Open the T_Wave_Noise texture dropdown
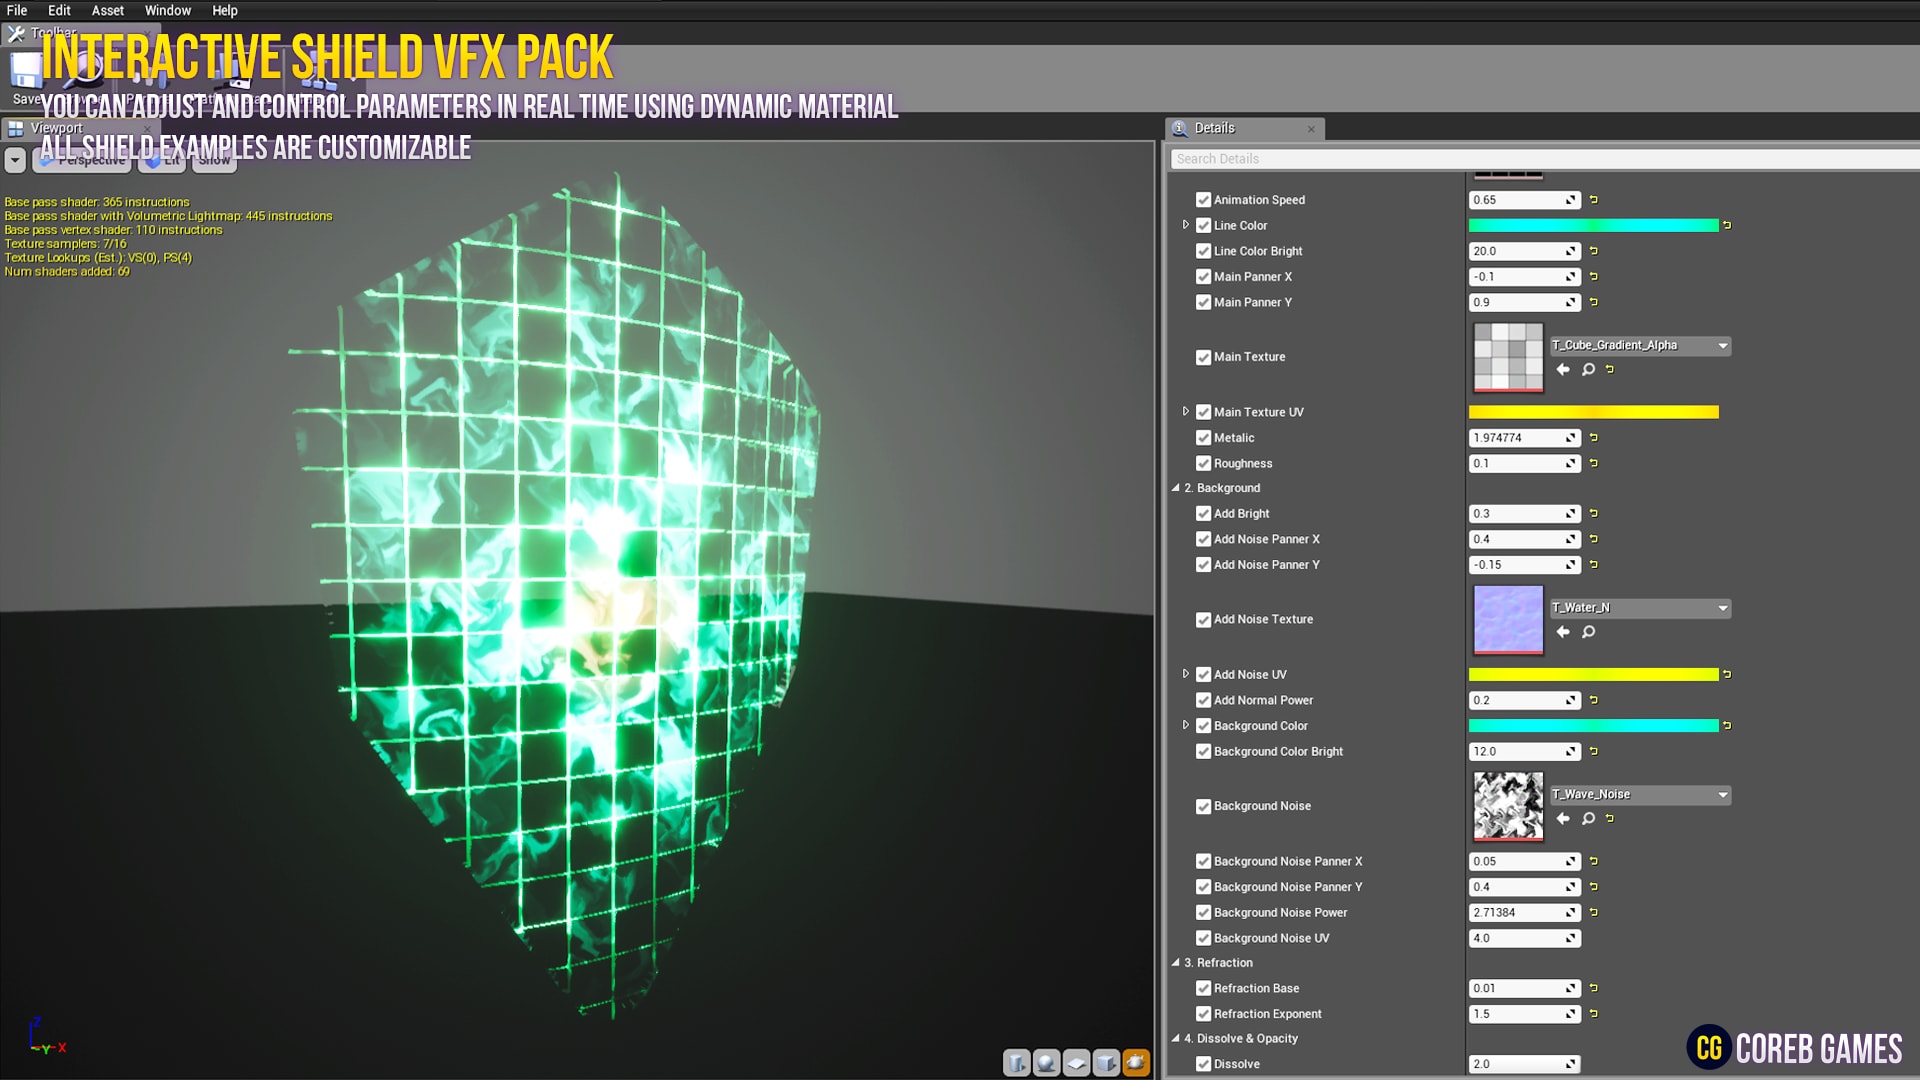Image resolution: width=1920 pixels, height=1080 pixels. [x=1723, y=795]
